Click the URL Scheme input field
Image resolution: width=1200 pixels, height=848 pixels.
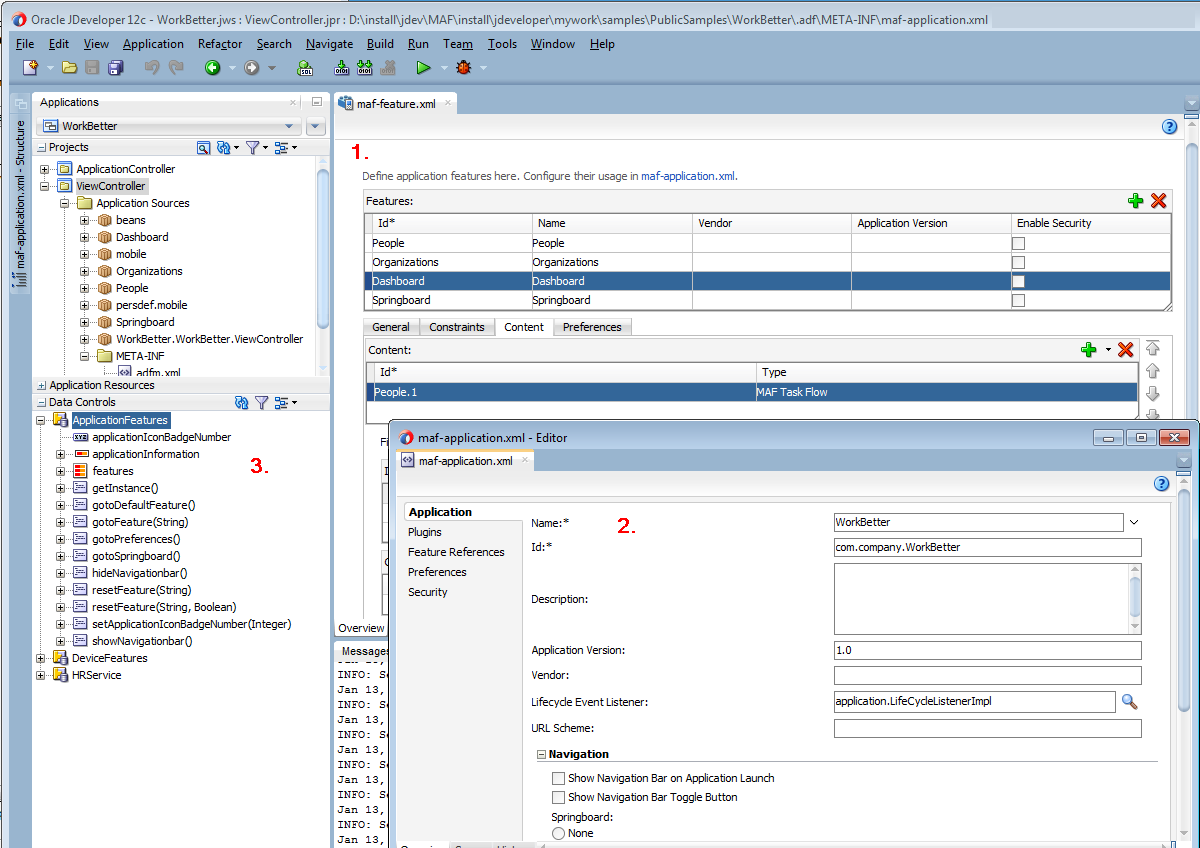click(987, 729)
